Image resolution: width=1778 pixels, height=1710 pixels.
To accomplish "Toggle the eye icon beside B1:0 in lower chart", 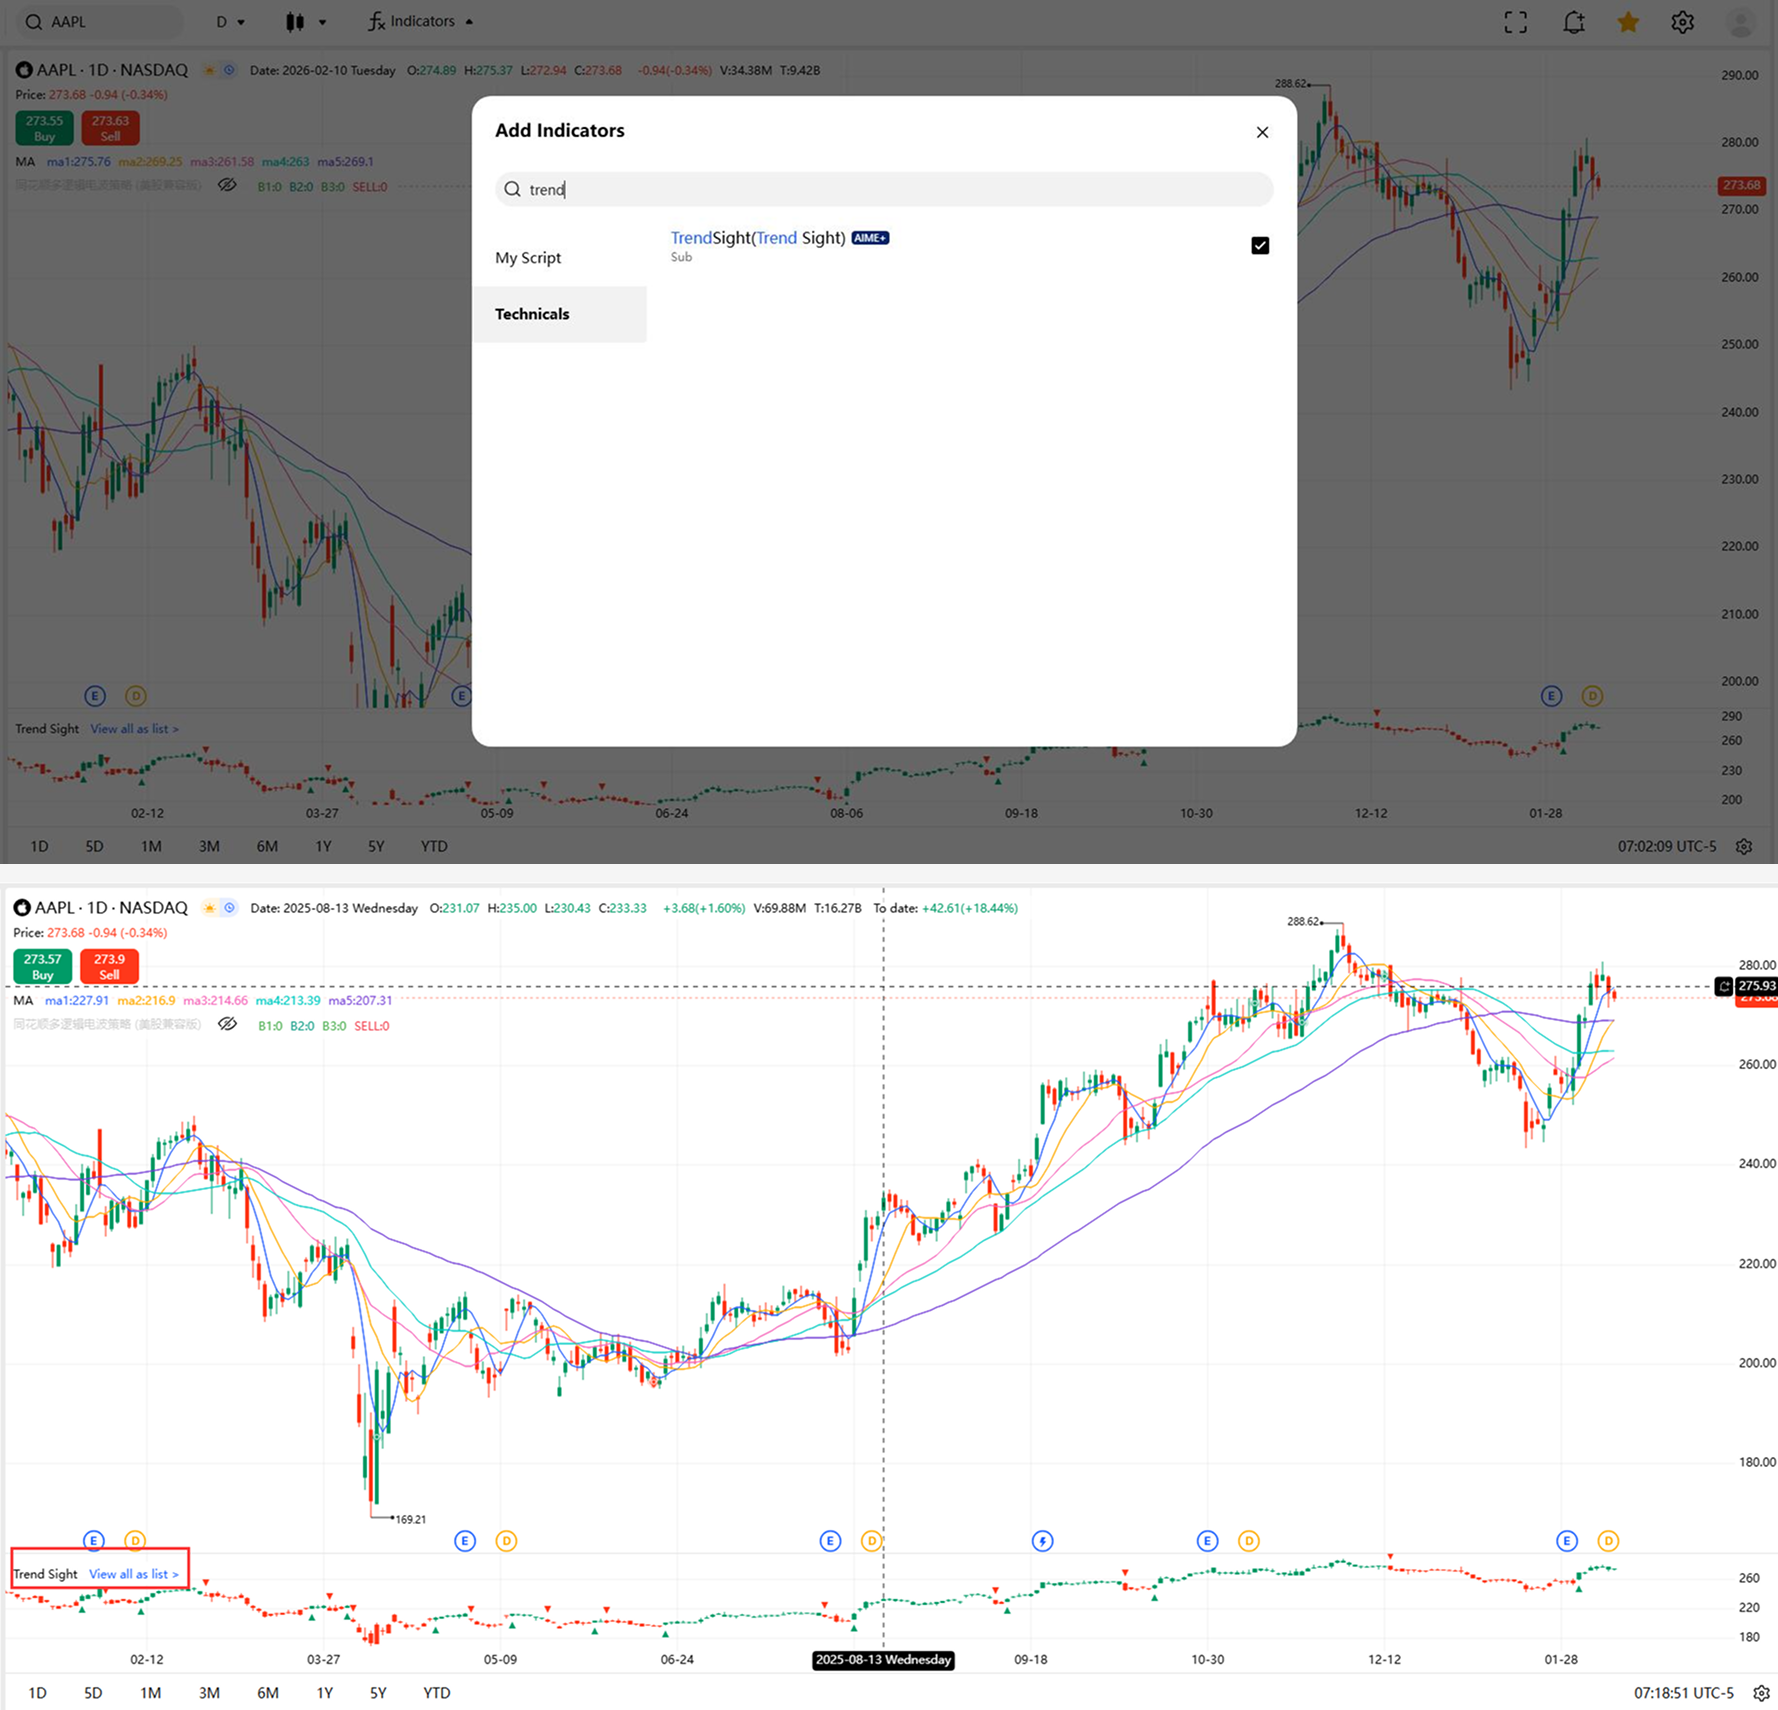I will (x=228, y=1024).
